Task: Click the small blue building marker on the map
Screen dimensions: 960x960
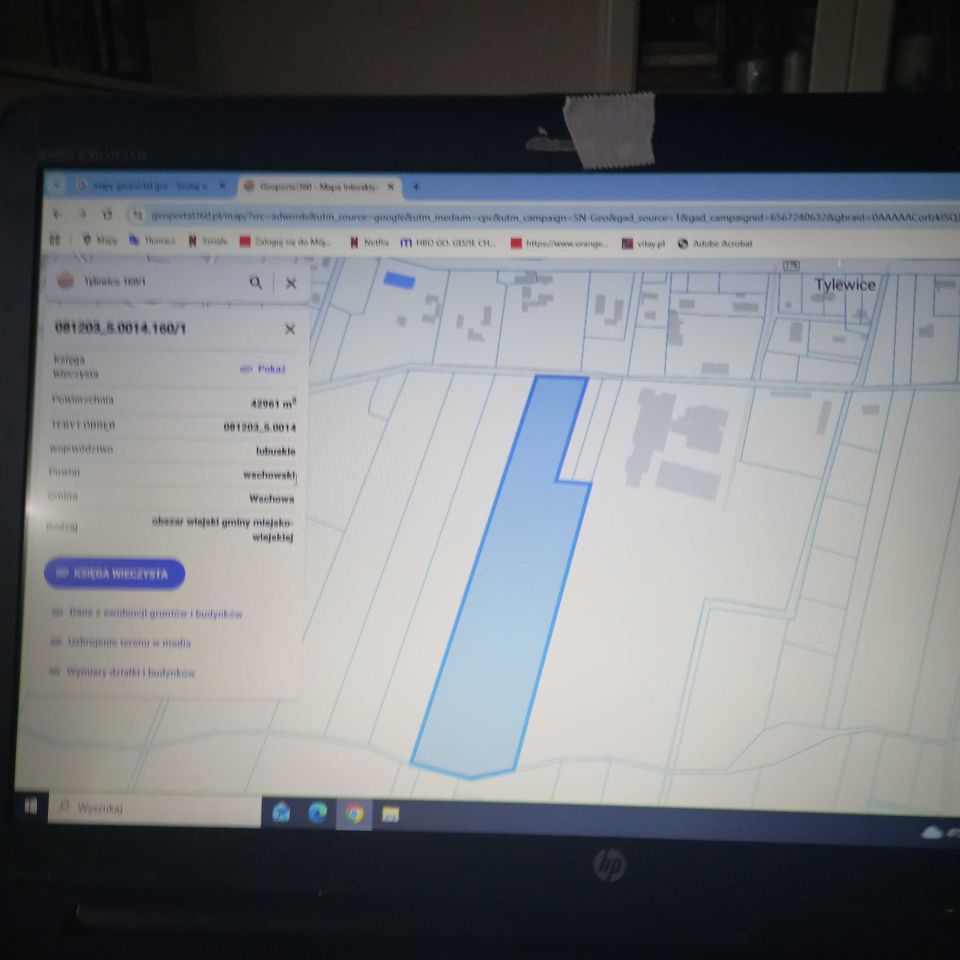Action: coord(399,280)
